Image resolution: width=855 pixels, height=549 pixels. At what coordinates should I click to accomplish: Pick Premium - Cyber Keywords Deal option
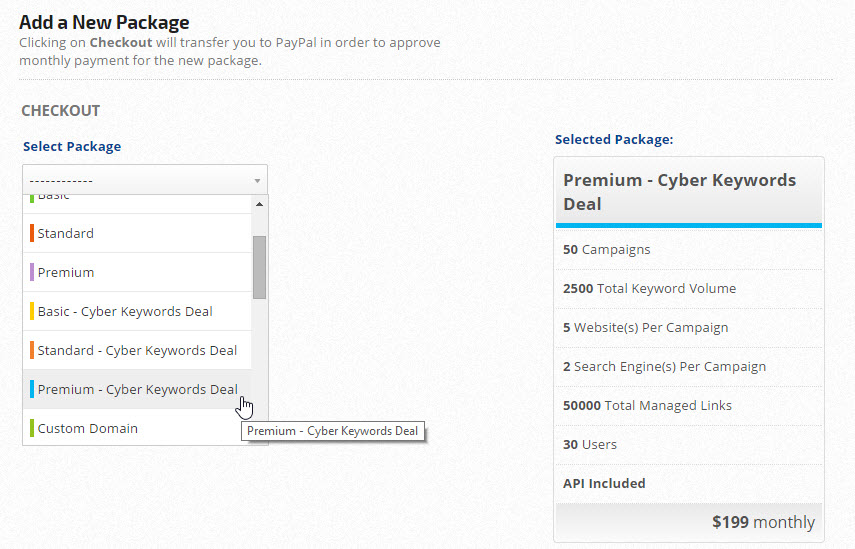137,389
